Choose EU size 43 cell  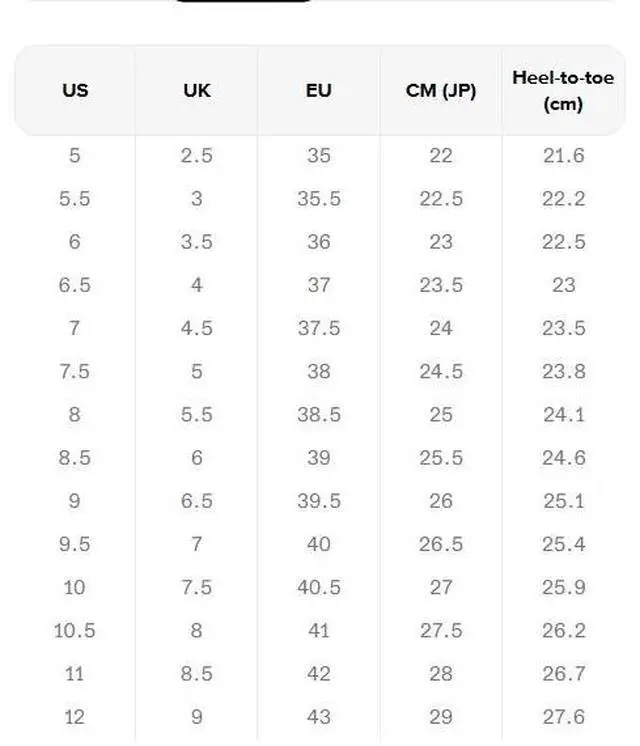coord(319,717)
